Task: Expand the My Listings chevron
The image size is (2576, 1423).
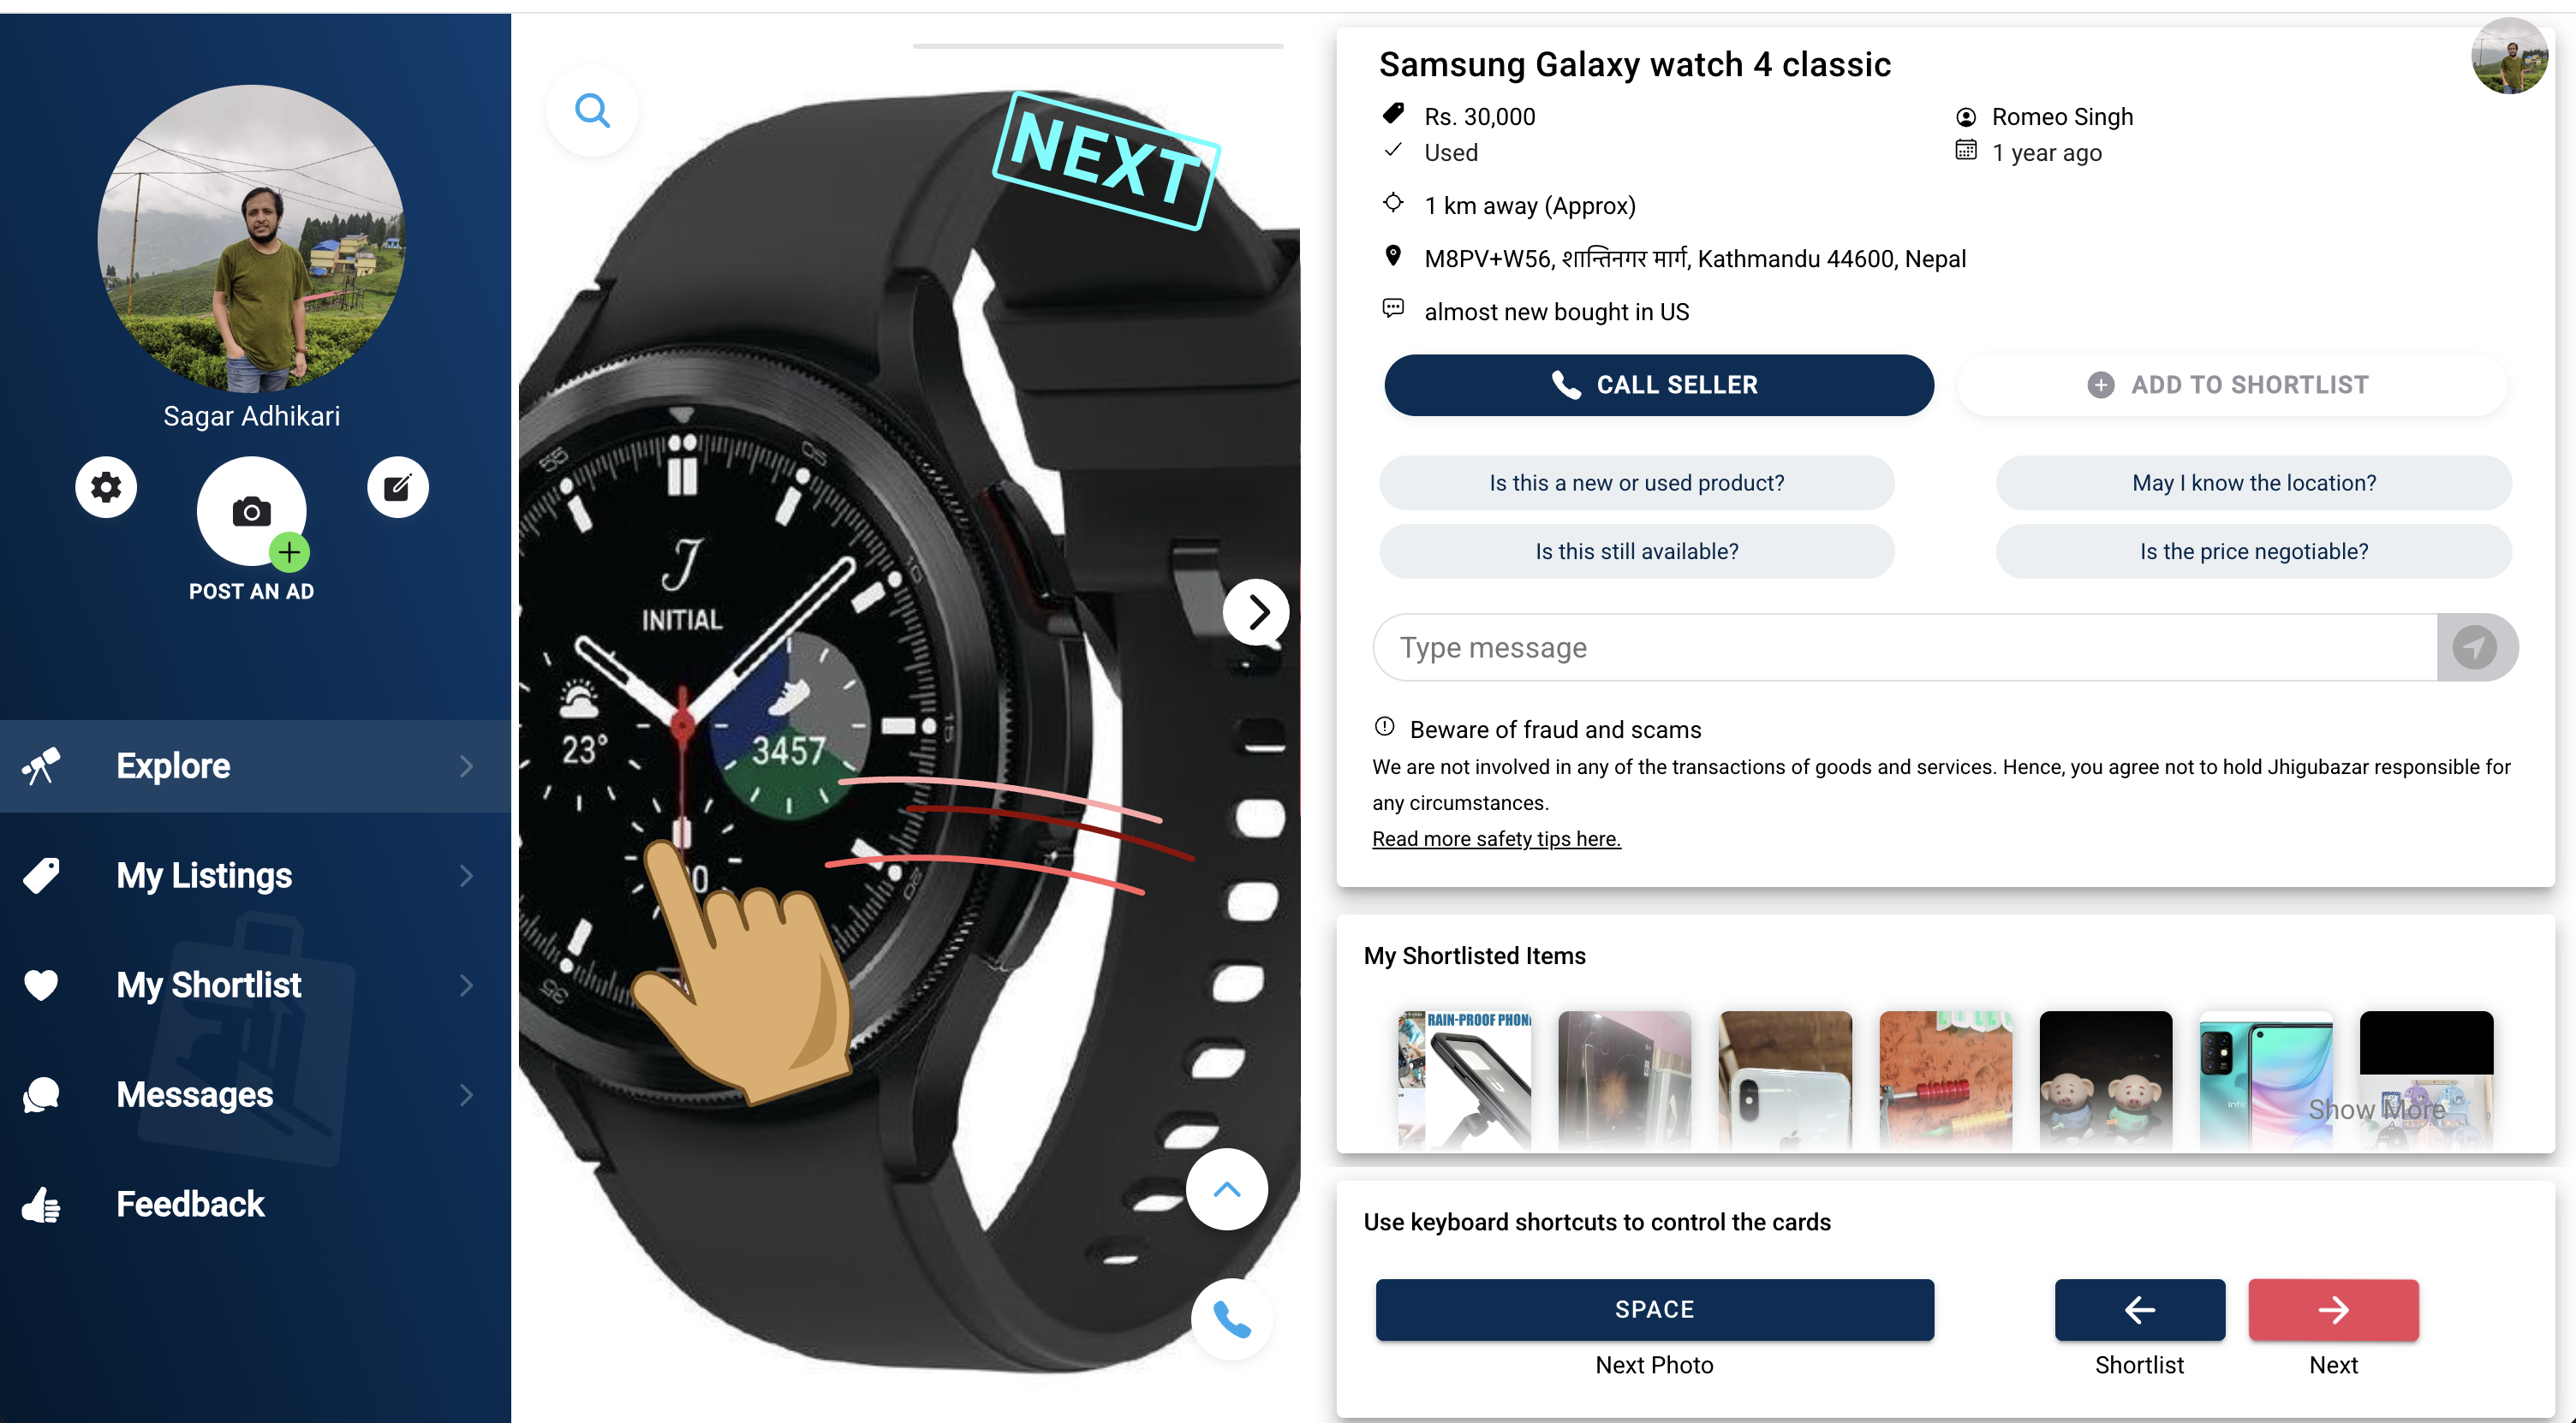Action: coord(466,876)
